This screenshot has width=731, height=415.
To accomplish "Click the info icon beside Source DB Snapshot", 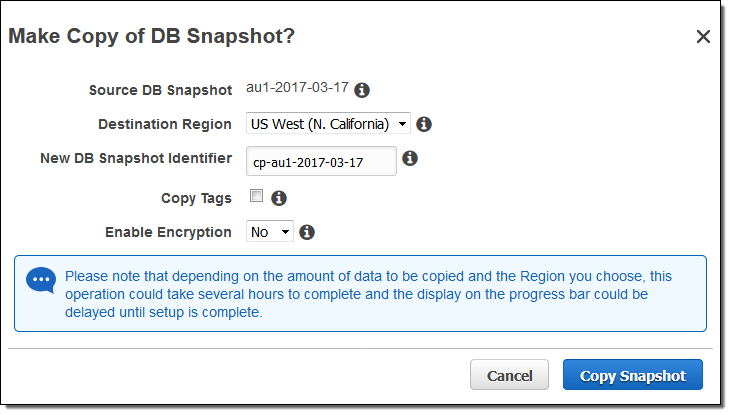I will [x=362, y=90].
